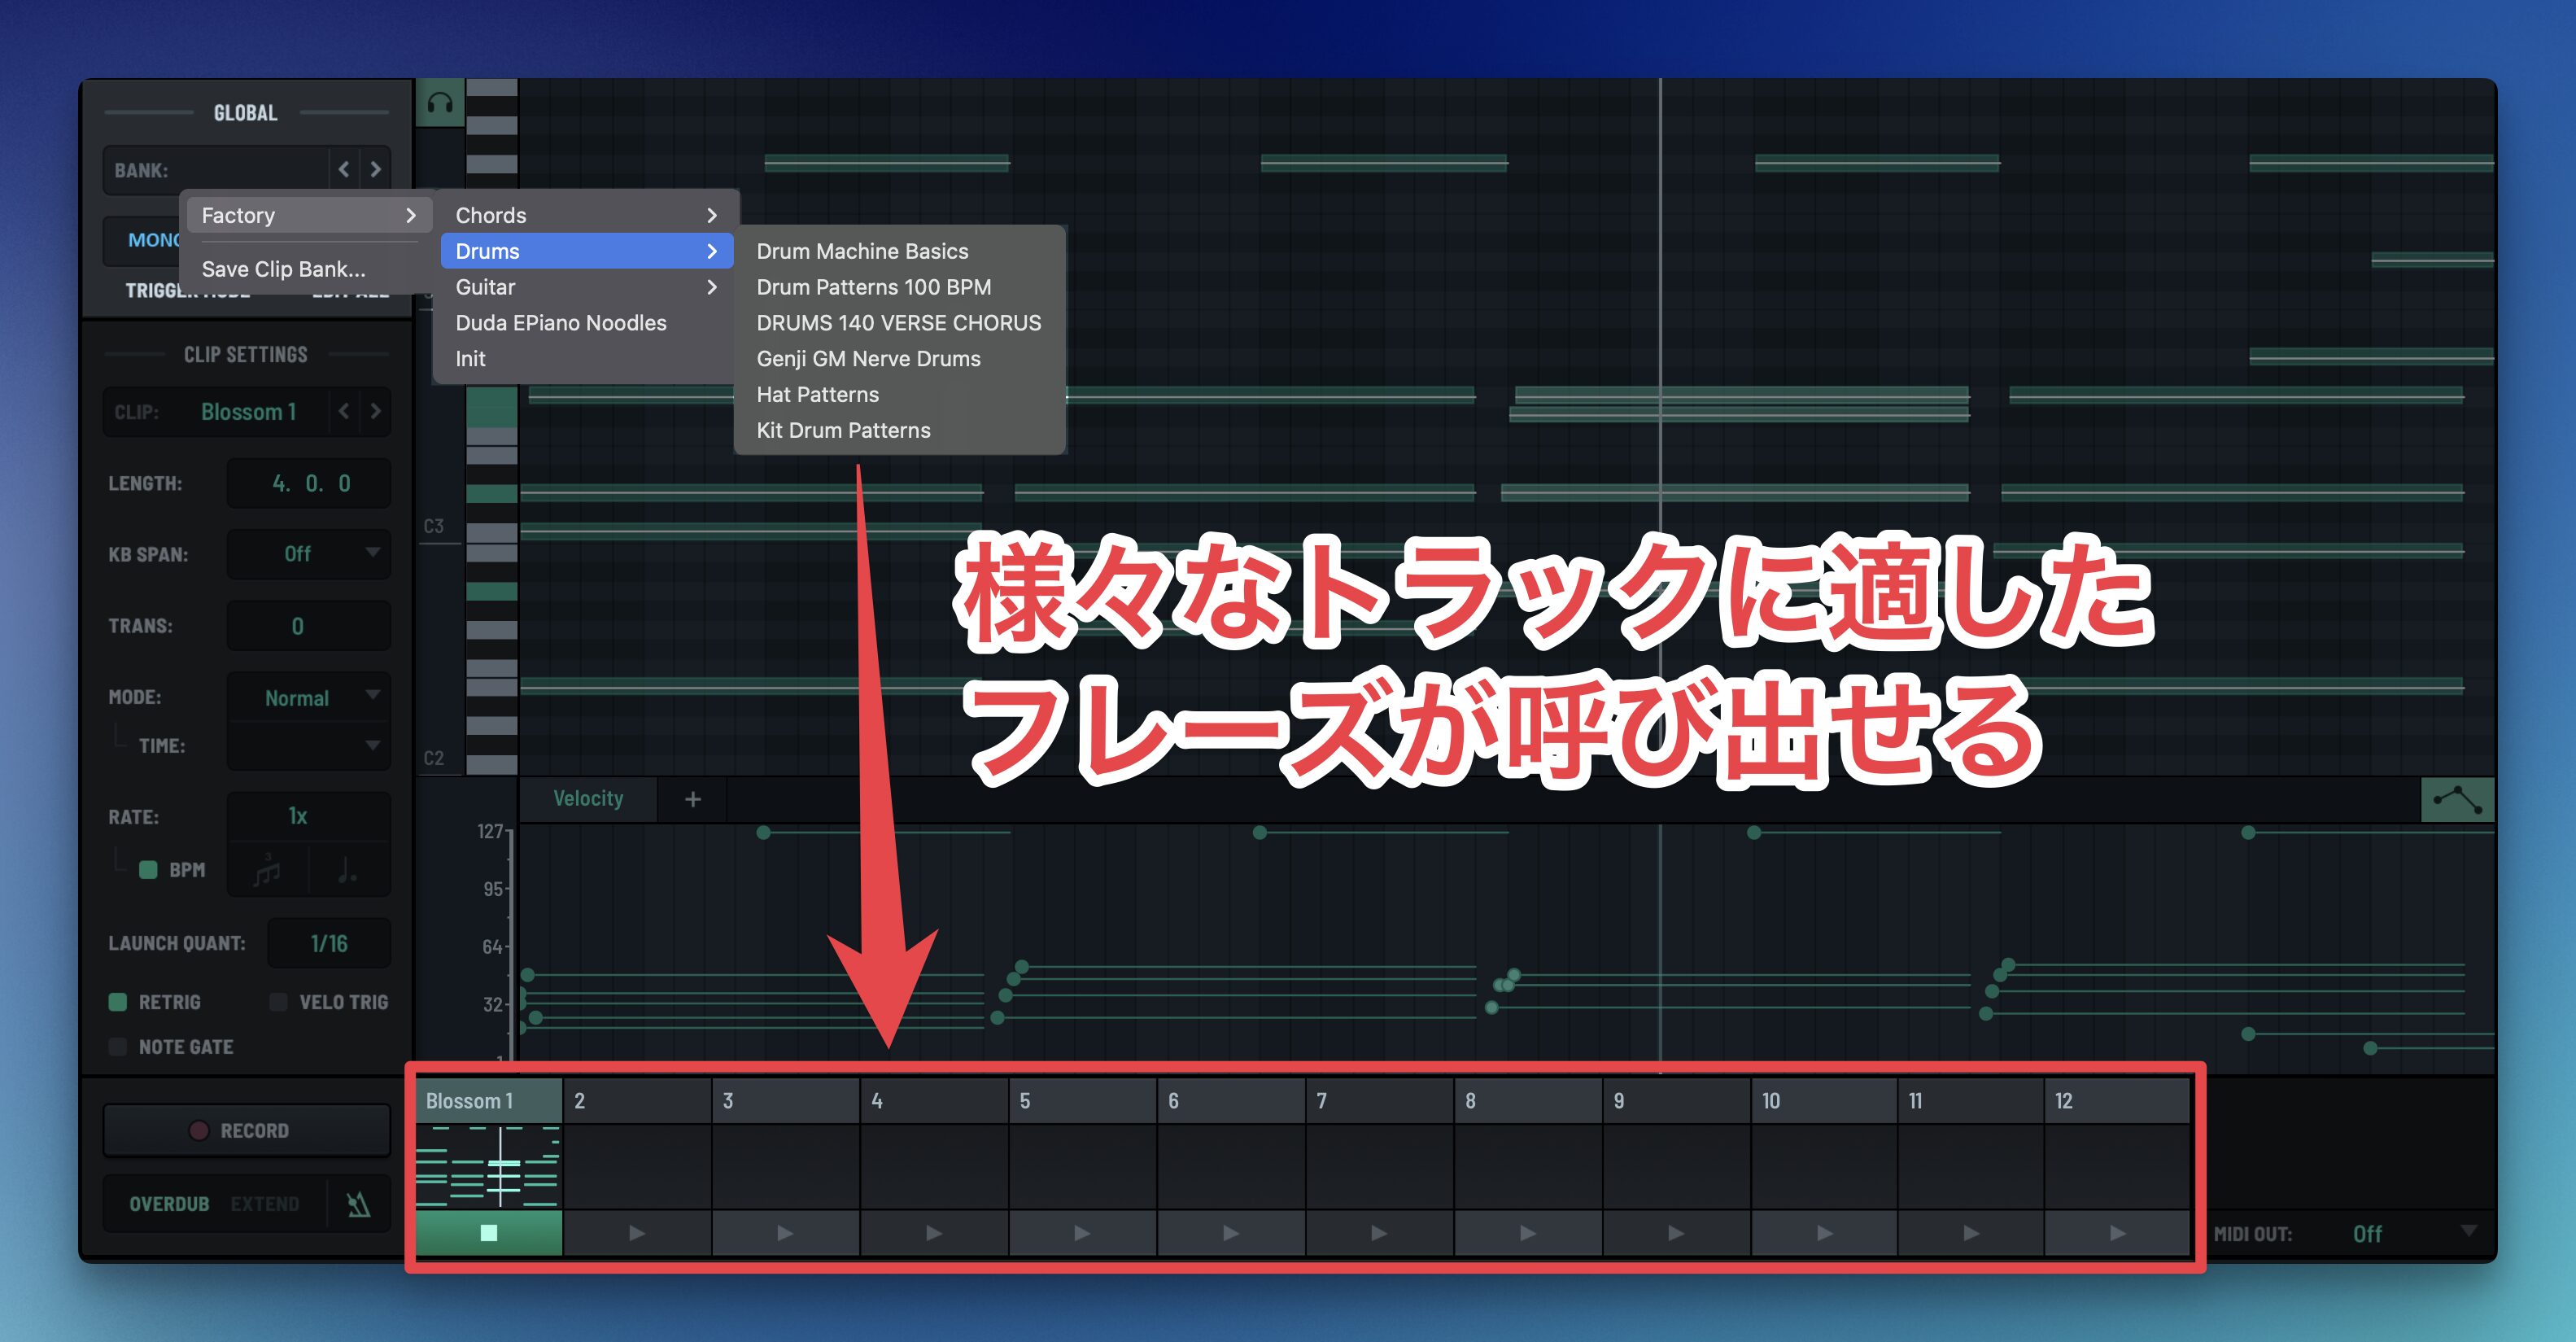Choose DRUMS 140 VERSE CHORUS

click(x=899, y=323)
